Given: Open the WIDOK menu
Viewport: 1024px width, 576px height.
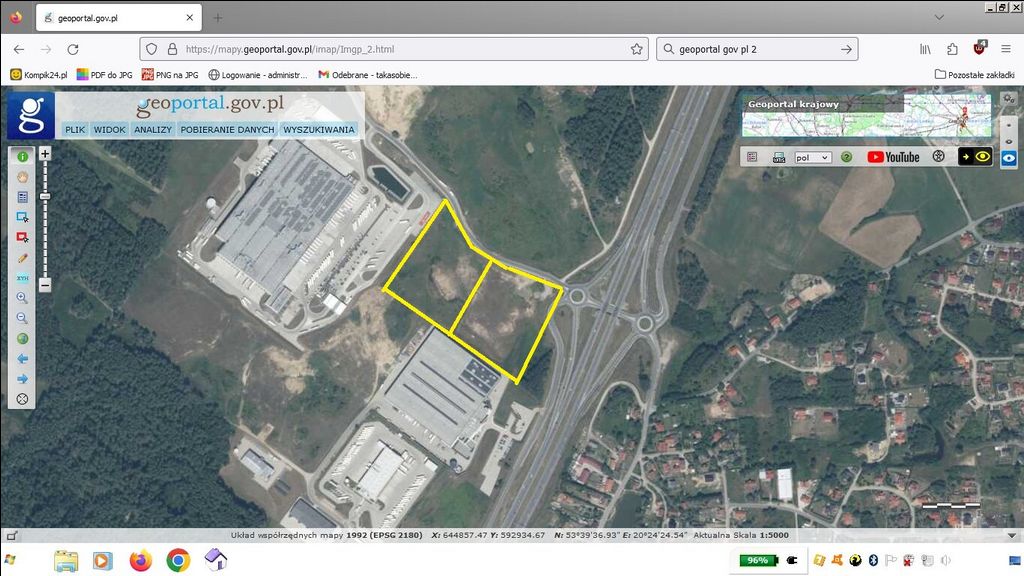Looking at the screenshot, I should pyautogui.click(x=109, y=129).
